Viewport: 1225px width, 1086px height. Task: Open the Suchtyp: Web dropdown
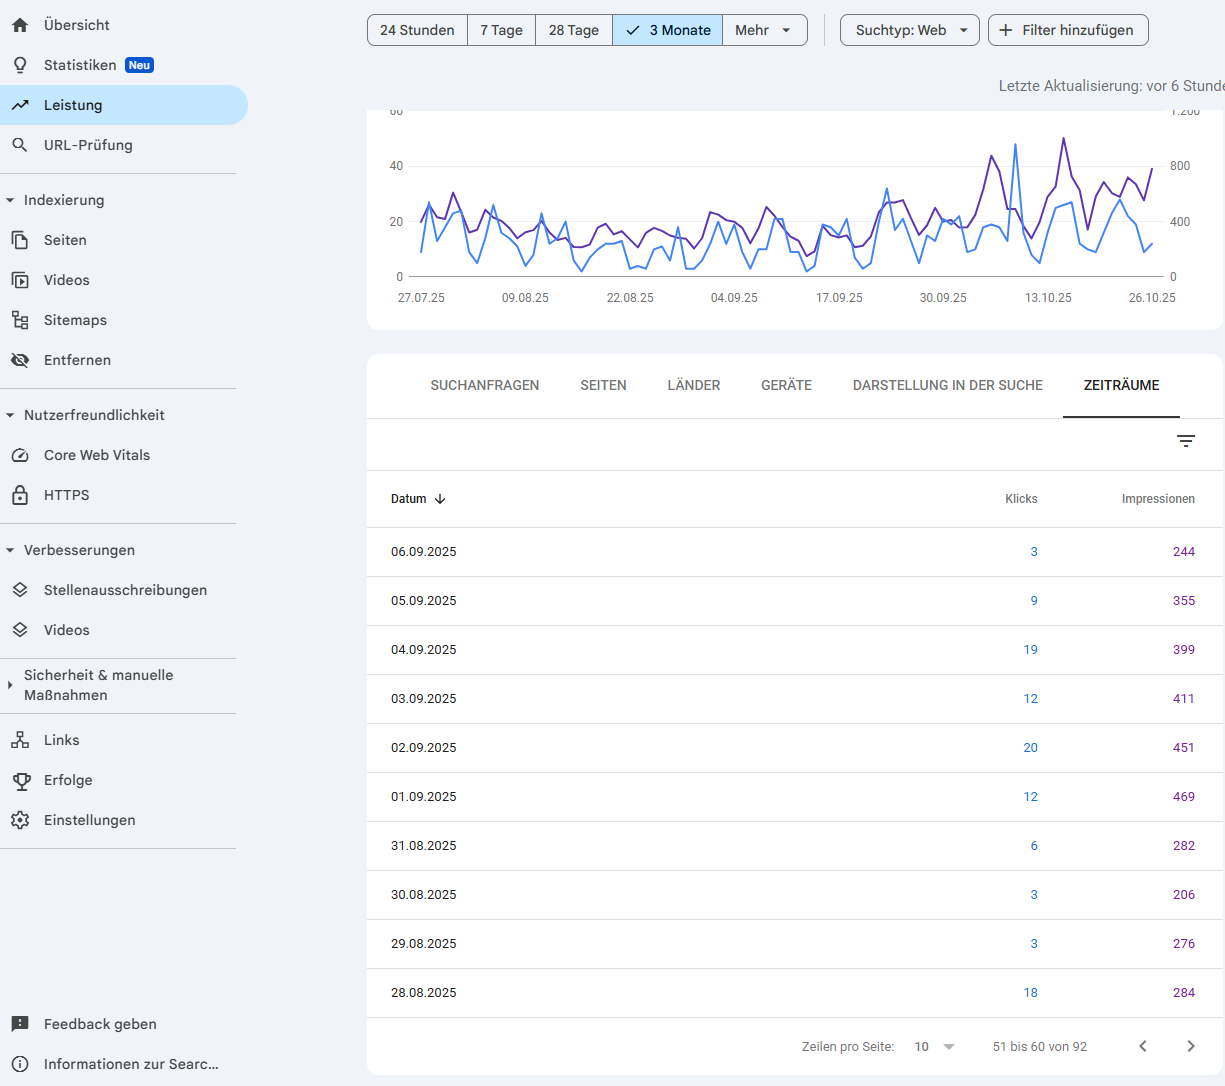(909, 30)
